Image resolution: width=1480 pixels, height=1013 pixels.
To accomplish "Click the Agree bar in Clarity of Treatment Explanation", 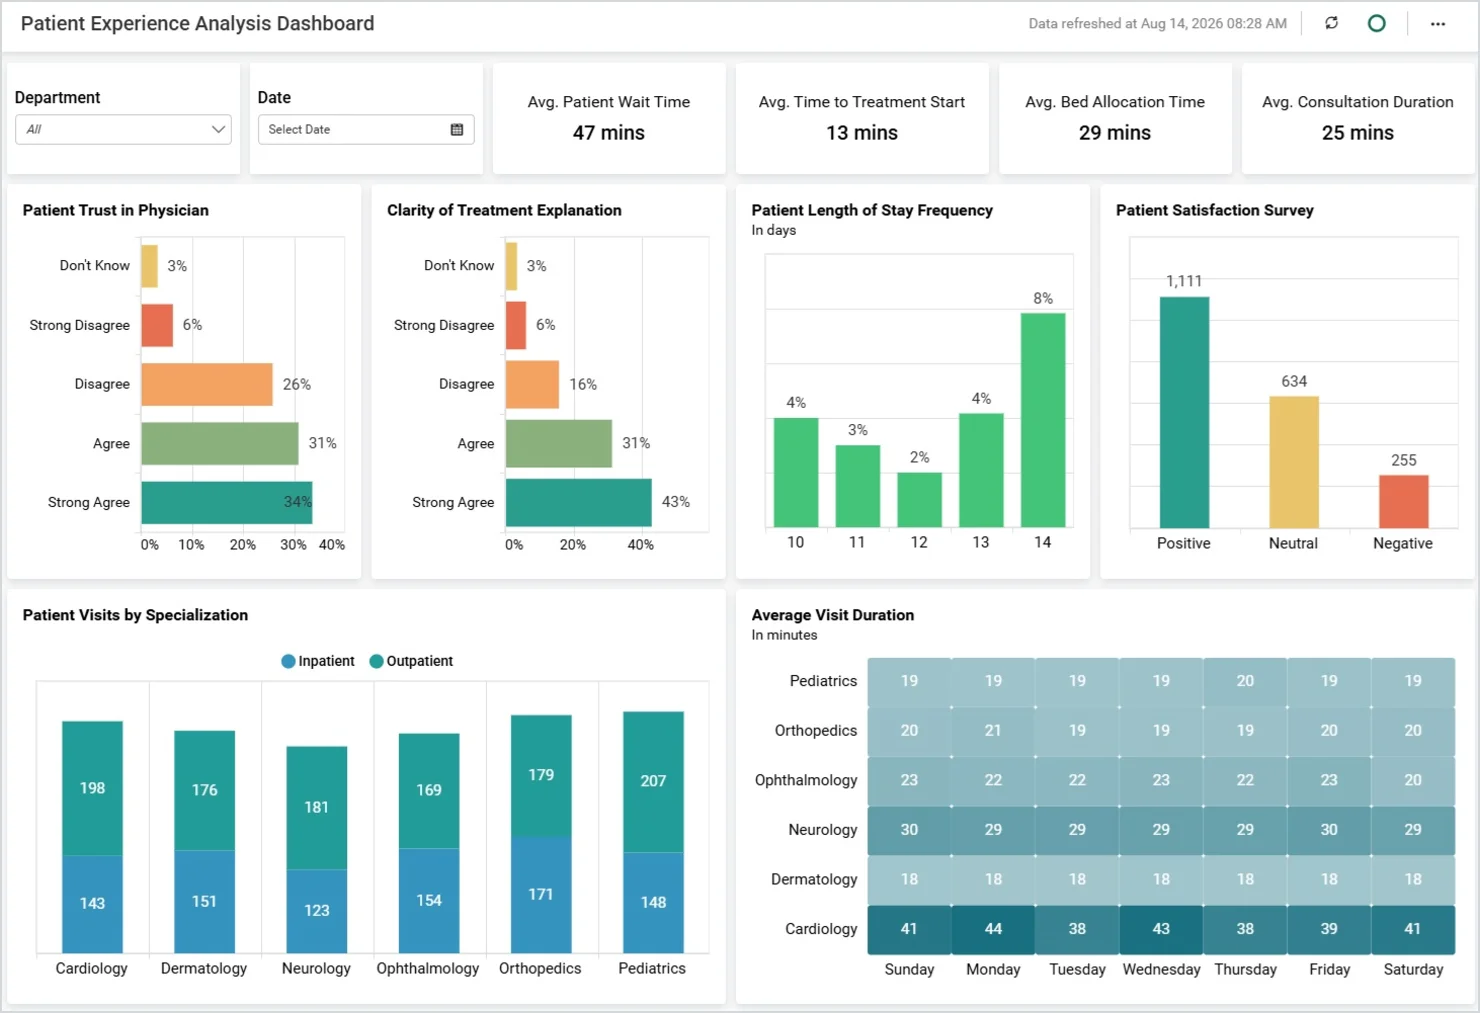I will tap(559, 443).
